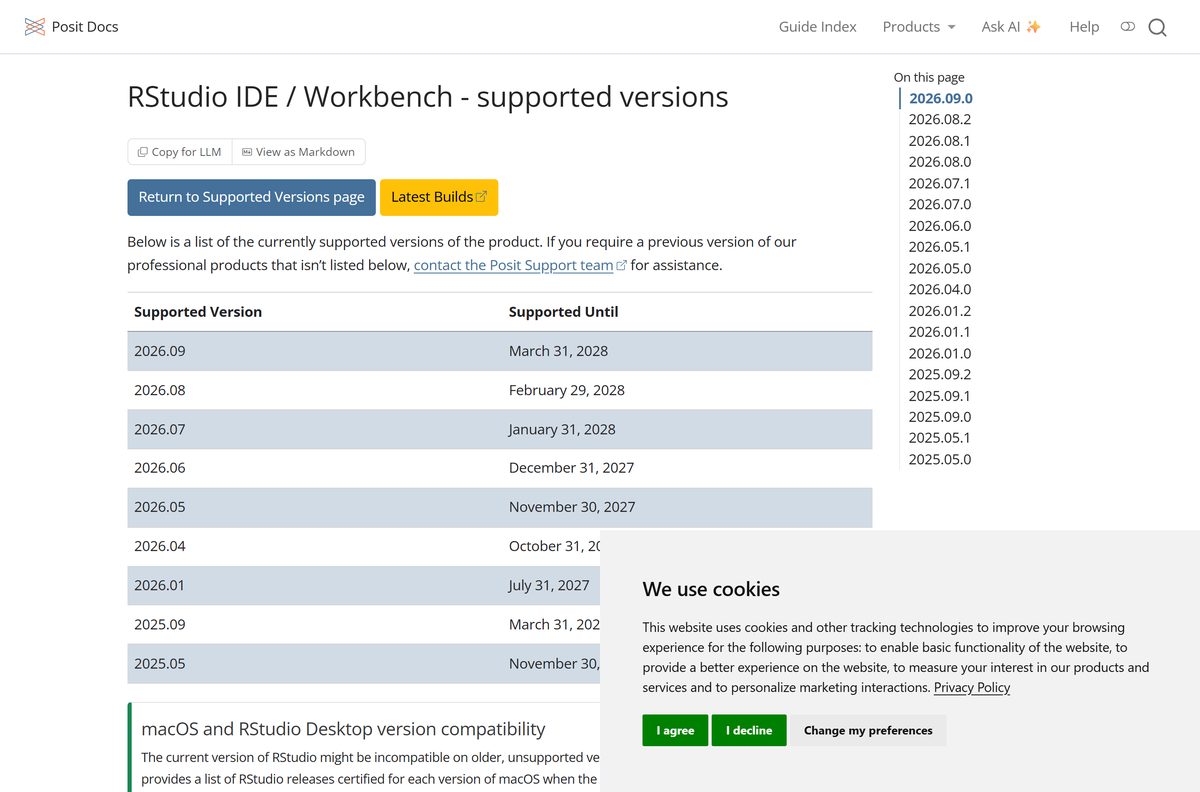Jump to 2026.07.1 in page outline
Image resolution: width=1200 pixels, height=792 pixels.
939,183
